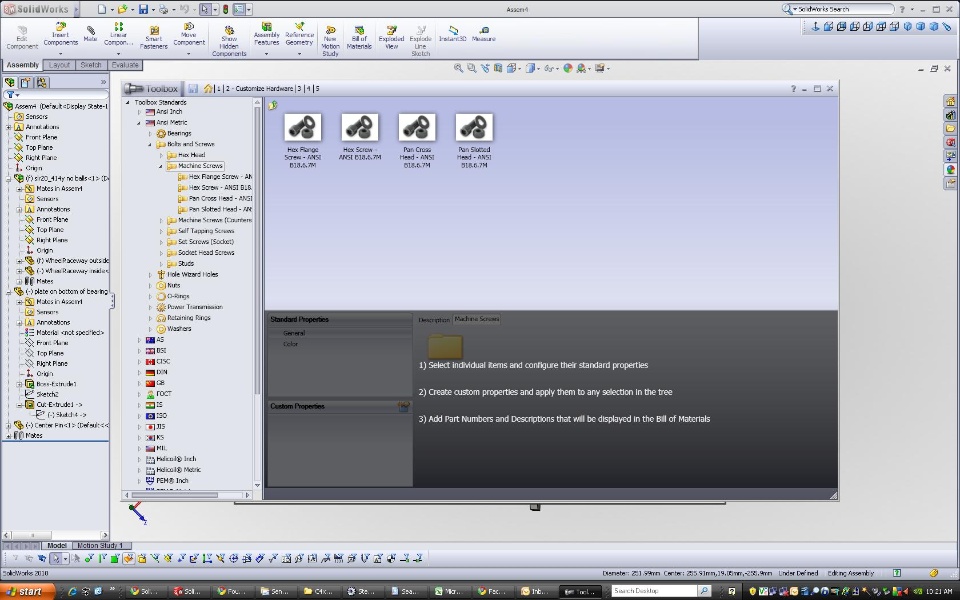Open Power Transmission in the tree
The width and height of the screenshot is (960, 600).
tap(195, 307)
